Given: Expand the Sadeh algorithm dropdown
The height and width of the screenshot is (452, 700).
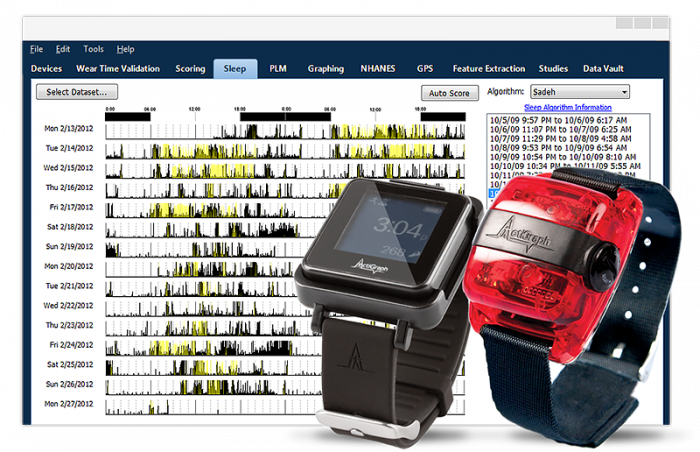Looking at the screenshot, I should (x=580, y=92).
